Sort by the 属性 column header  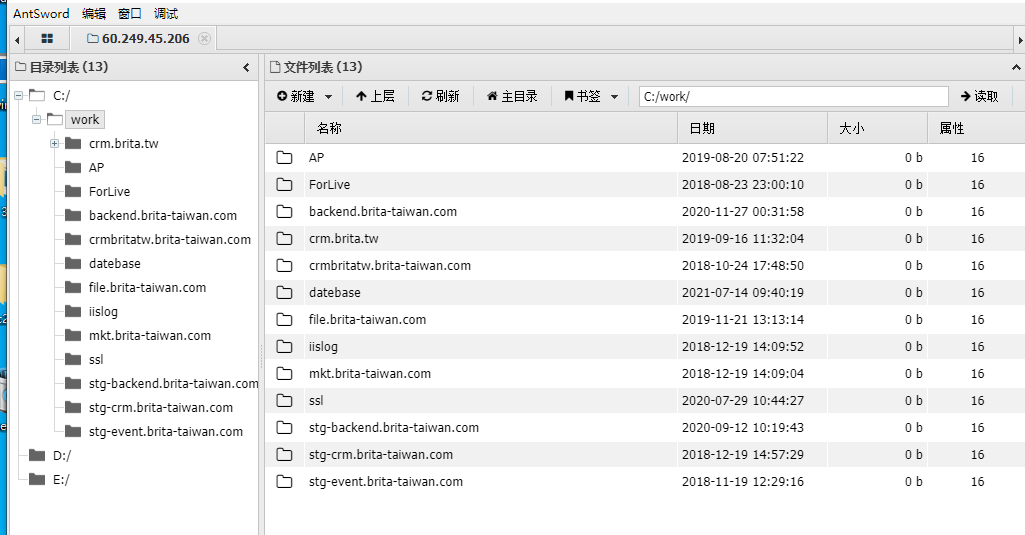click(x=976, y=128)
